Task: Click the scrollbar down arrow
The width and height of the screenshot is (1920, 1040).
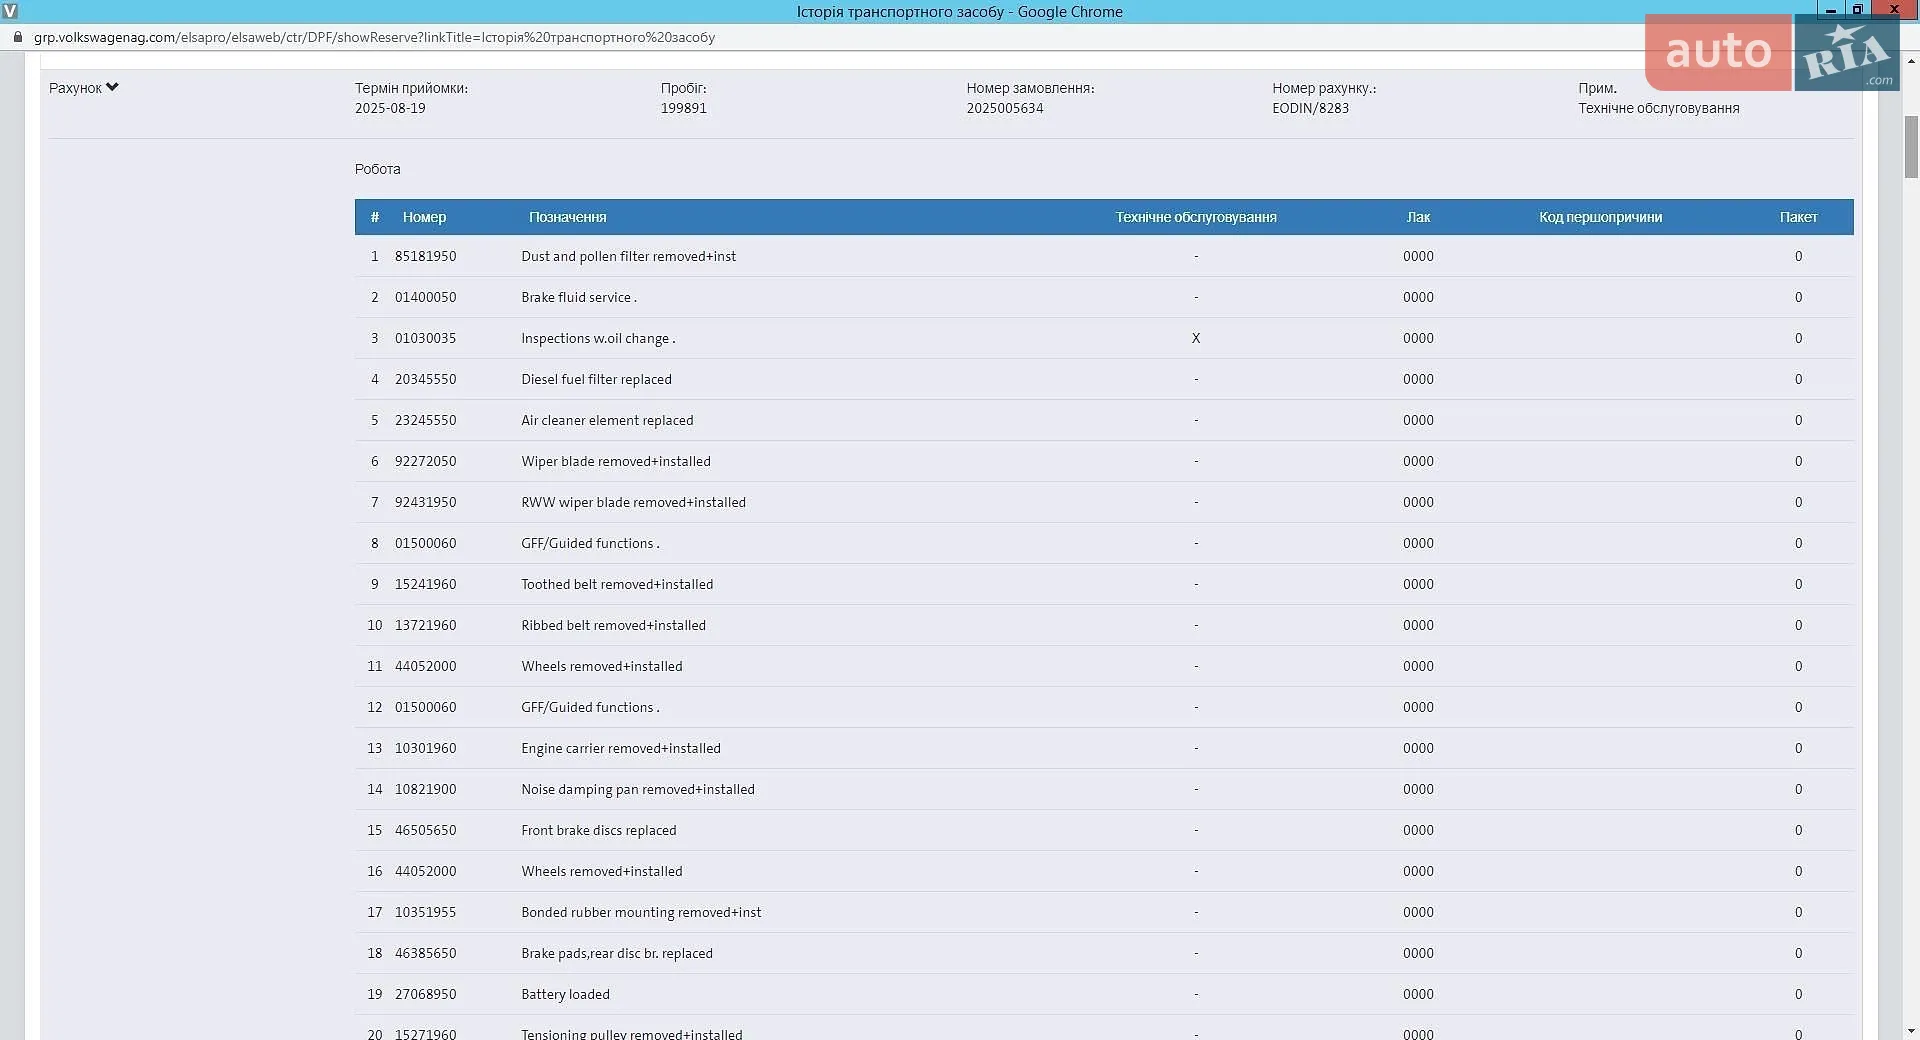Action: click(x=1911, y=1030)
